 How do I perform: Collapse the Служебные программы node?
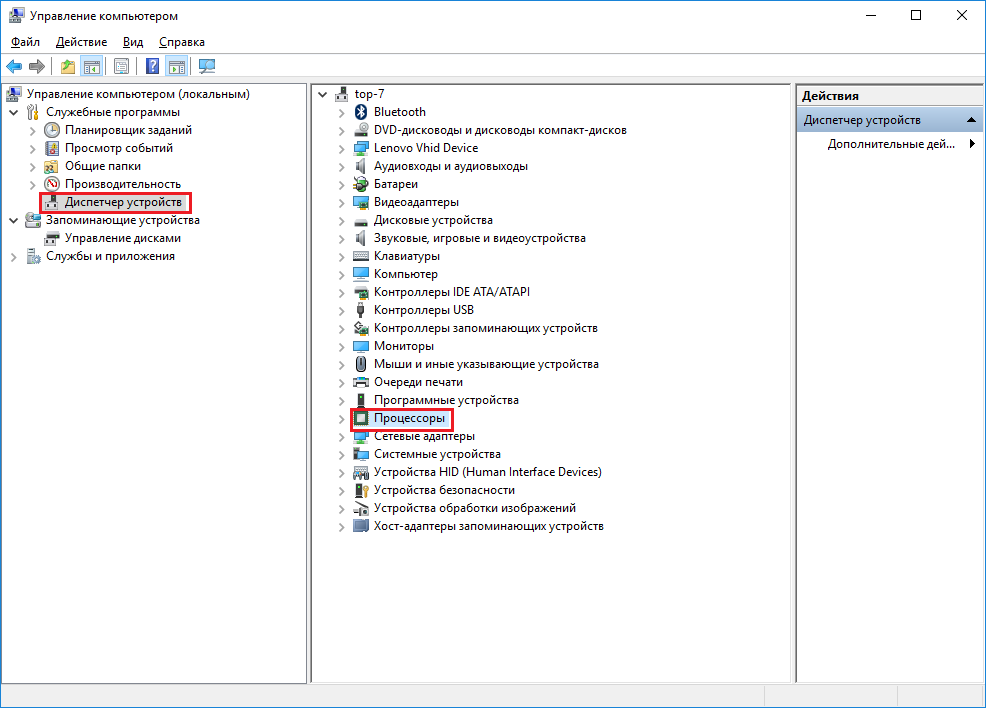13,112
